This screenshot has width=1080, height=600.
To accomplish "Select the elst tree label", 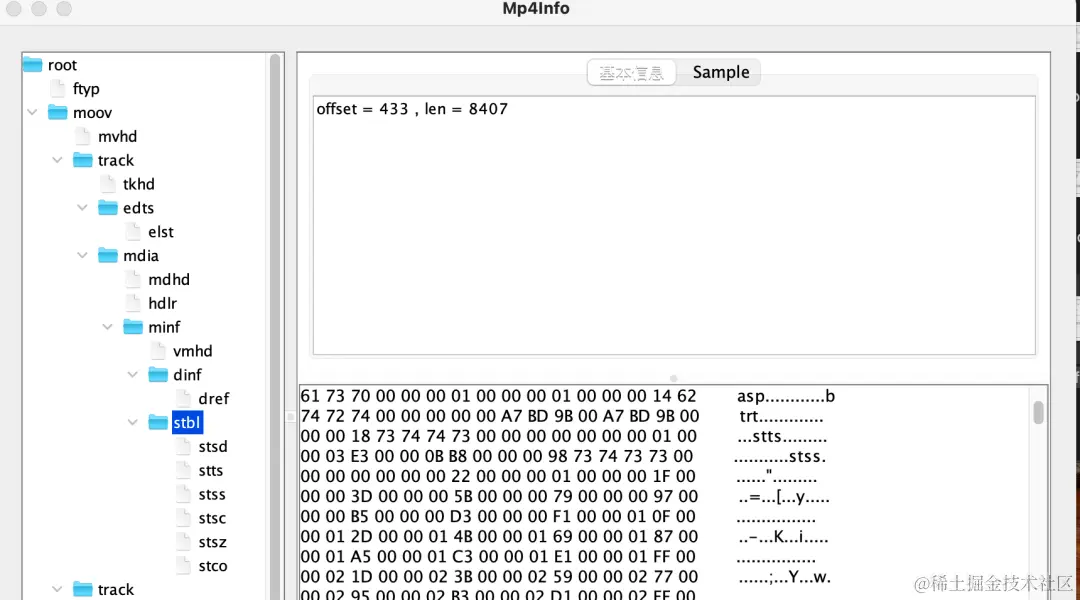I will click(160, 231).
